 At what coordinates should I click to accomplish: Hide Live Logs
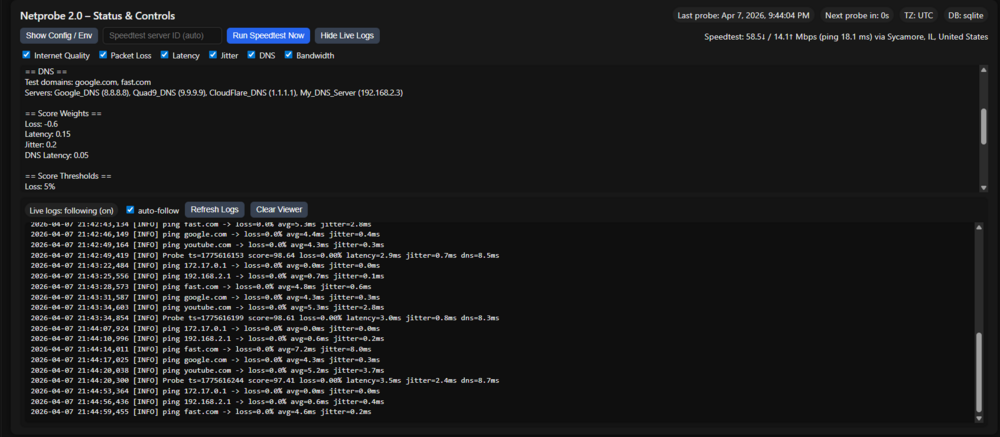click(347, 36)
